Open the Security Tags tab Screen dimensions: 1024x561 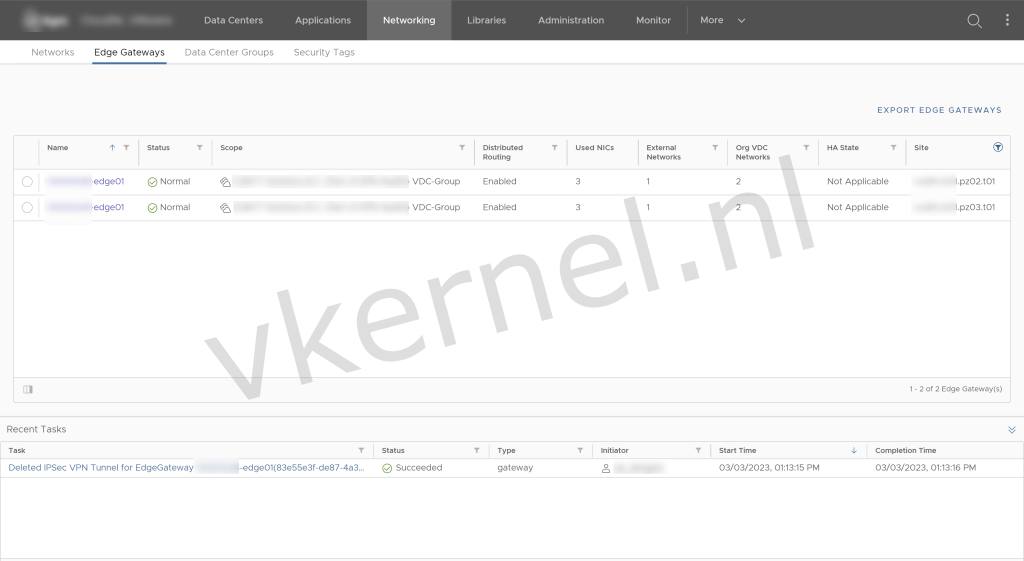[x=324, y=52]
